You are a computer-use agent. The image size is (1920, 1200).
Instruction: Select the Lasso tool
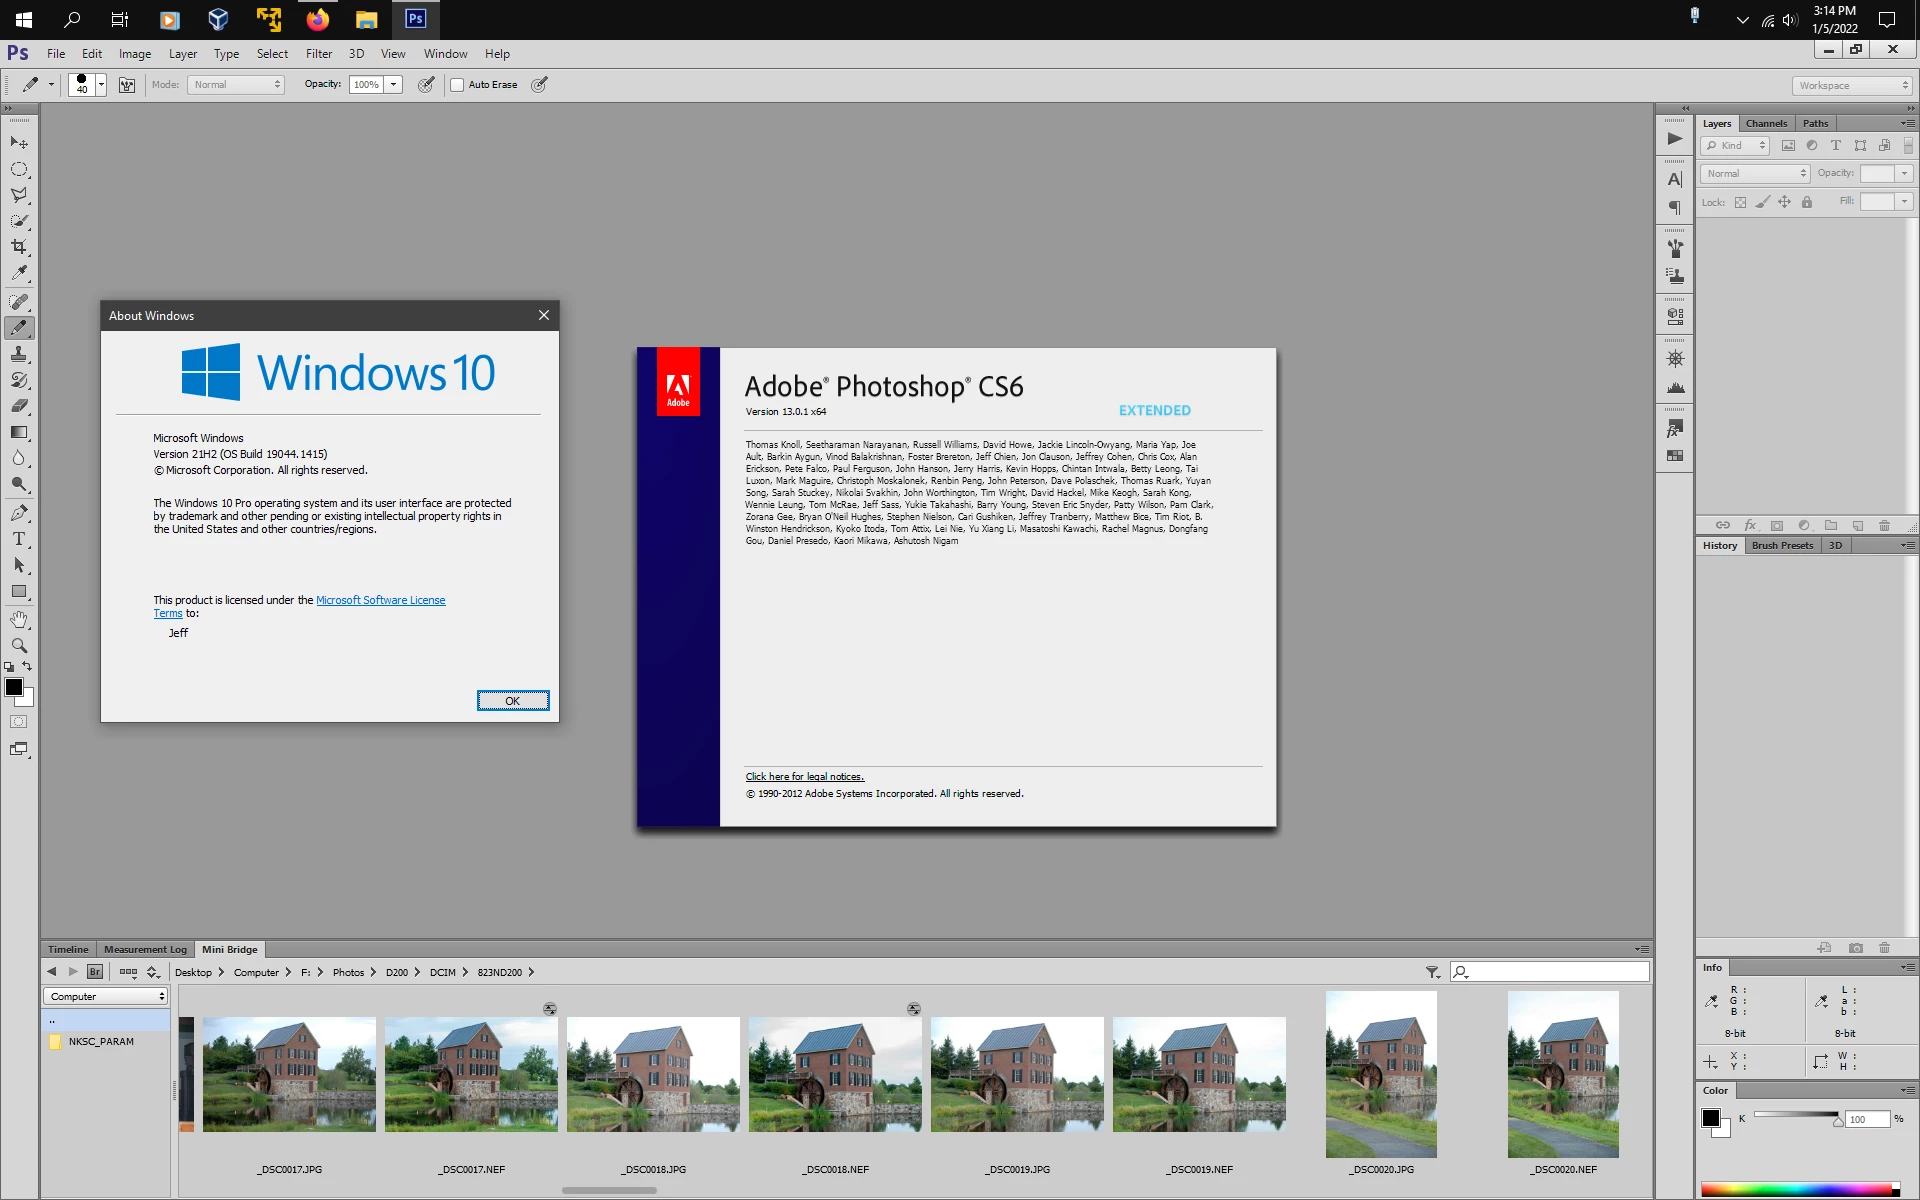pyautogui.click(x=19, y=195)
